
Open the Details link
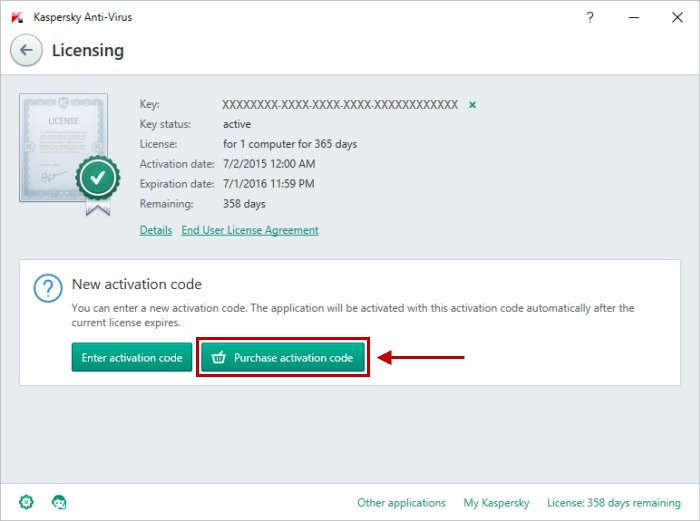pyautogui.click(x=156, y=230)
